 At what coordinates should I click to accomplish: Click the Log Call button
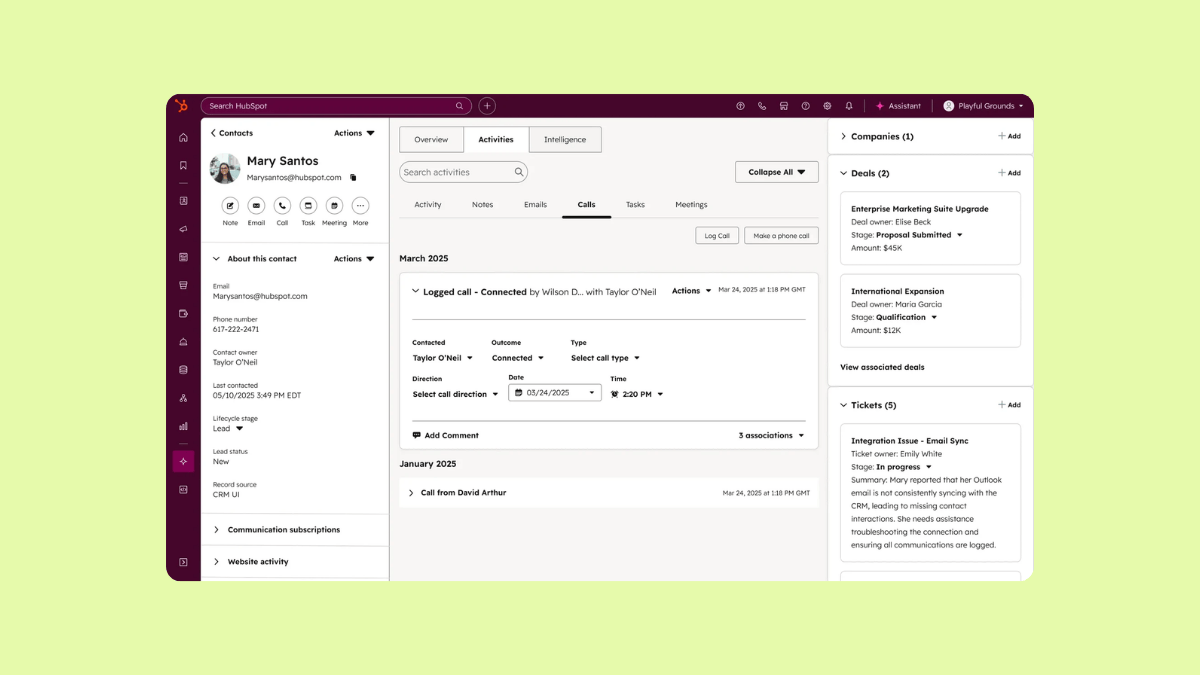(x=717, y=236)
